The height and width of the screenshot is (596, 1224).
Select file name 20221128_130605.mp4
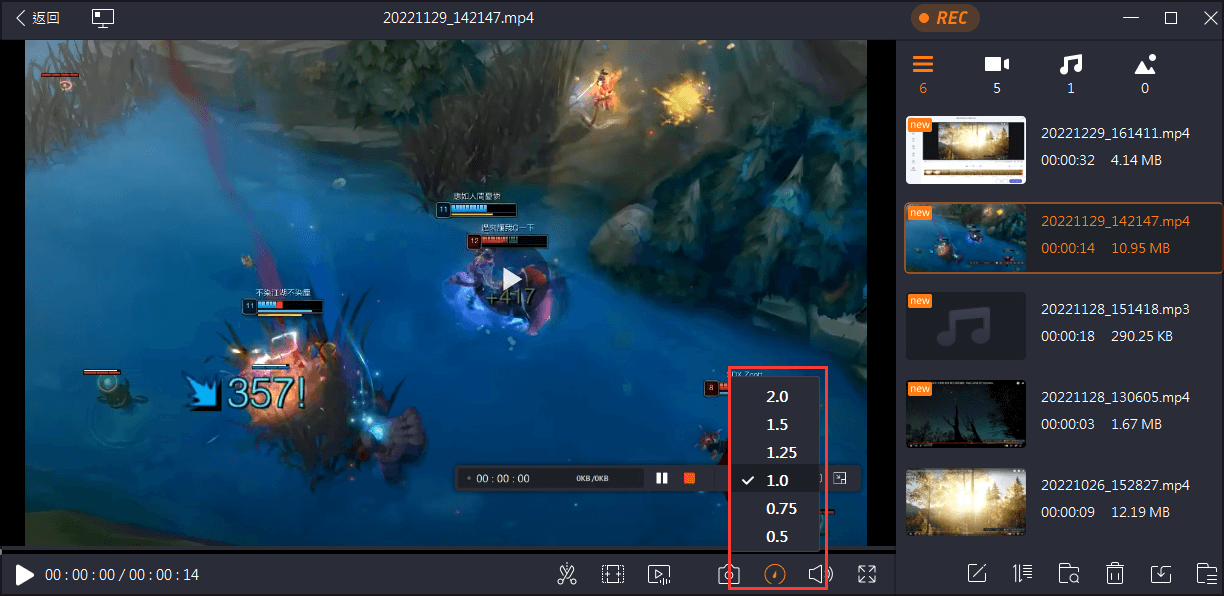coord(1115,397)
